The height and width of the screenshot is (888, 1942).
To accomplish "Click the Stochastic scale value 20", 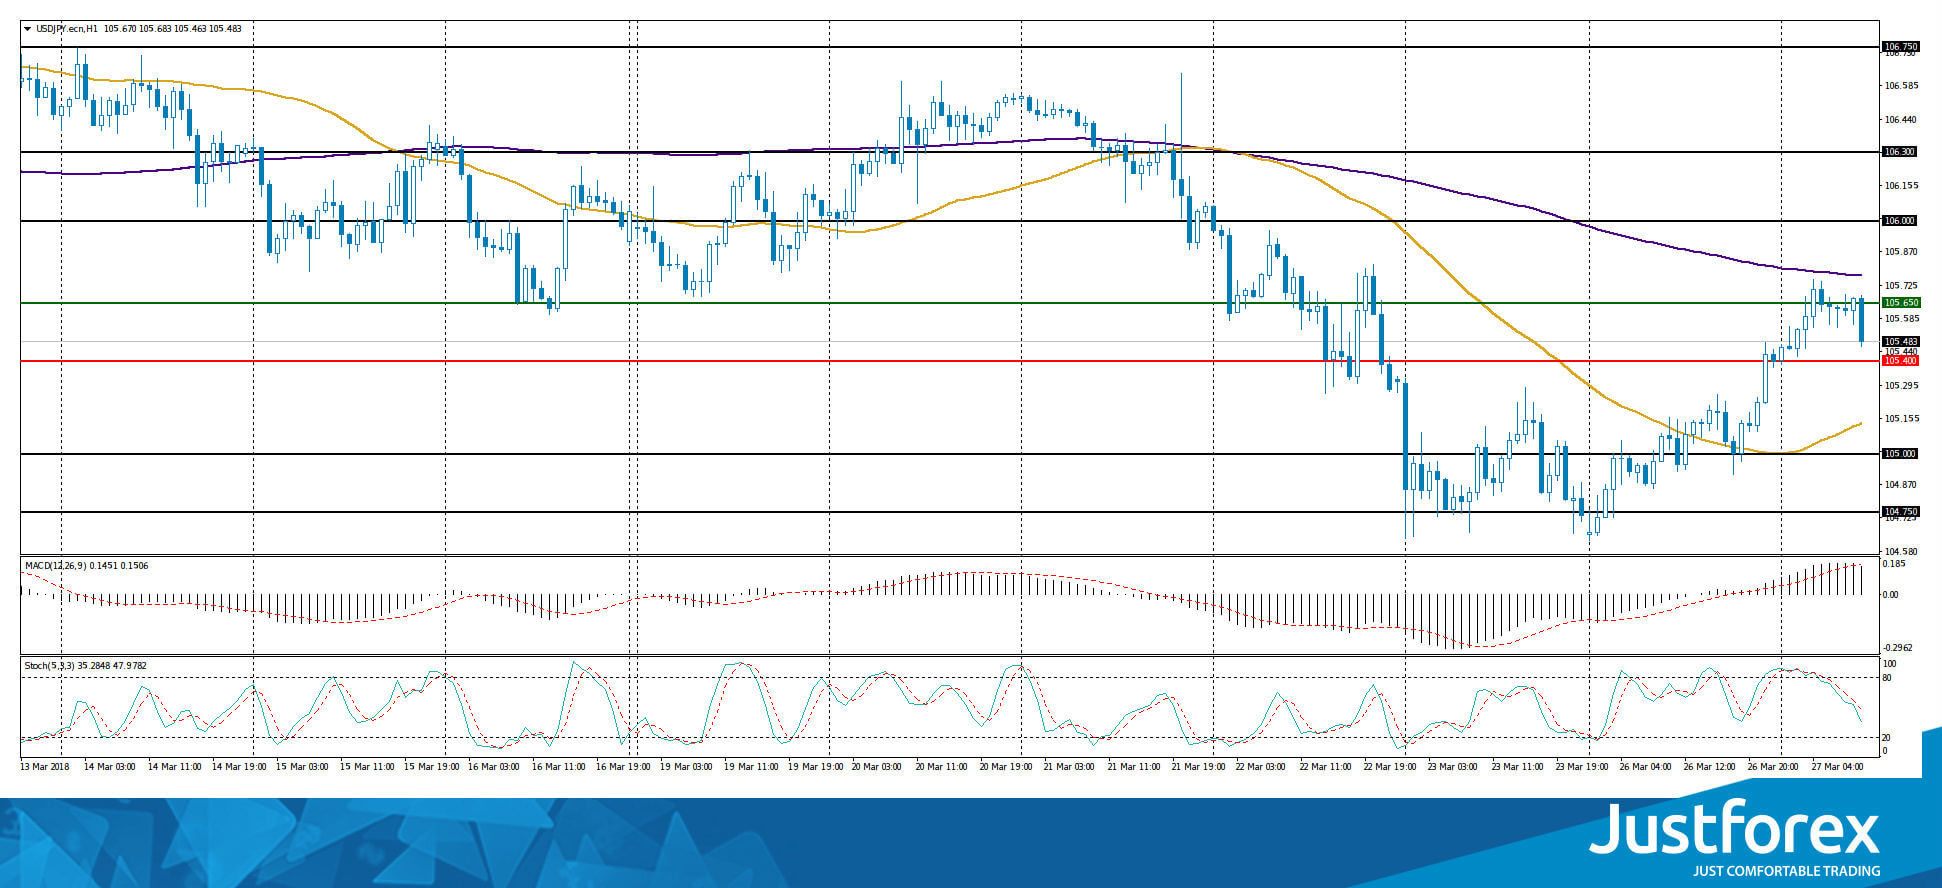I will coord(1887,738).
